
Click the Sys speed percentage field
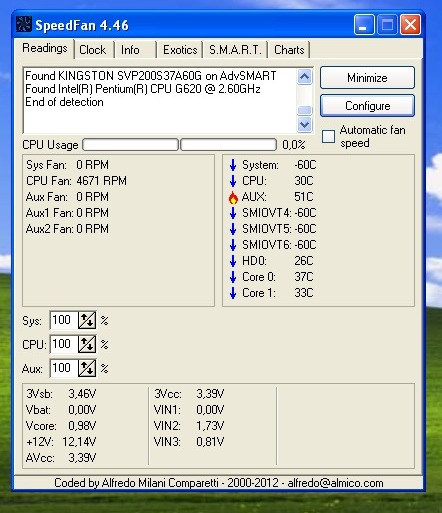click(x=64, y=320)
